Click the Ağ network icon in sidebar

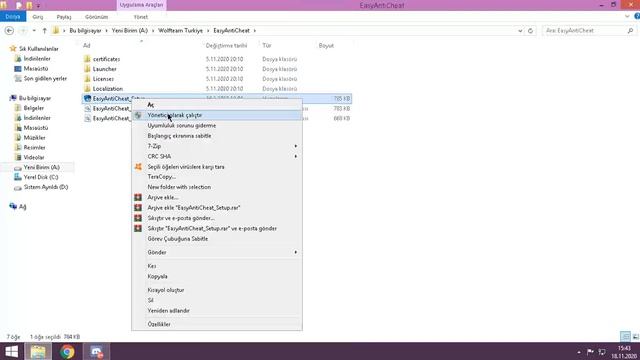13,206
